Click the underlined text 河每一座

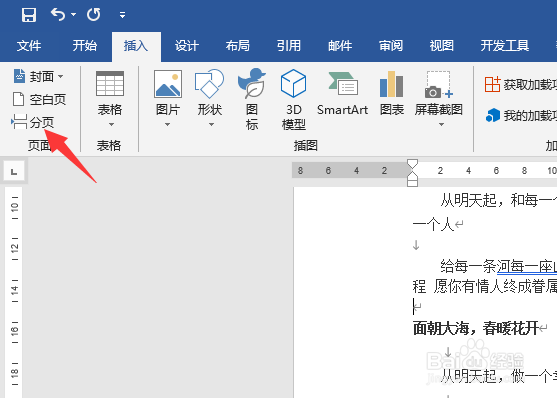click(525, 266)
